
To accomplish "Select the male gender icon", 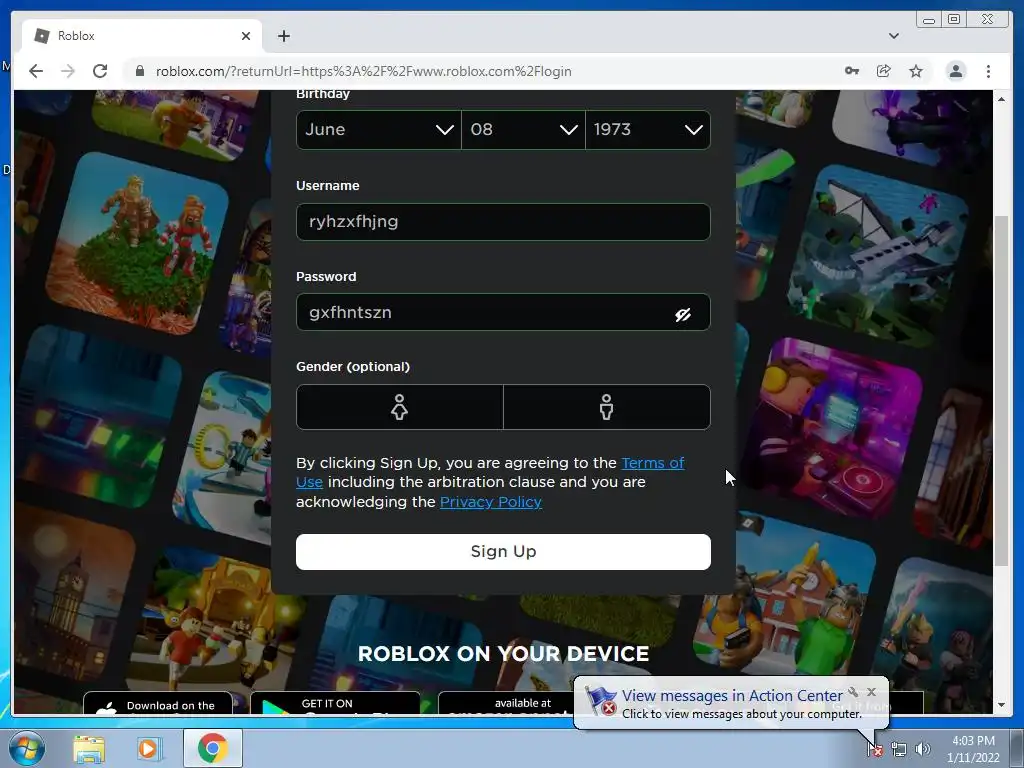I will [x=607, y=407].
